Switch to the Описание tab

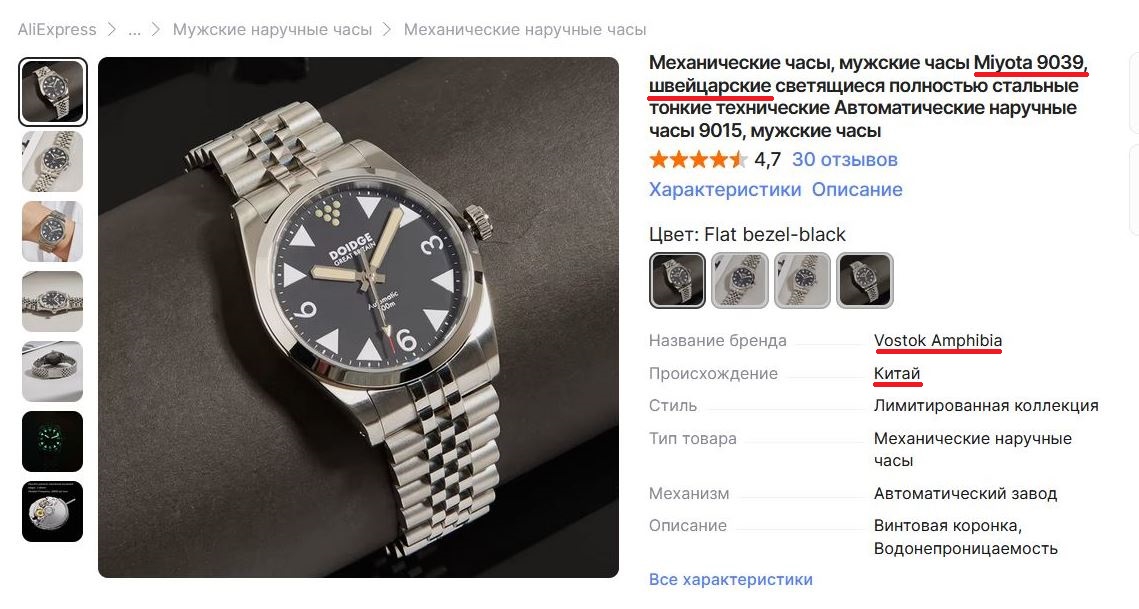pos(857,190)
